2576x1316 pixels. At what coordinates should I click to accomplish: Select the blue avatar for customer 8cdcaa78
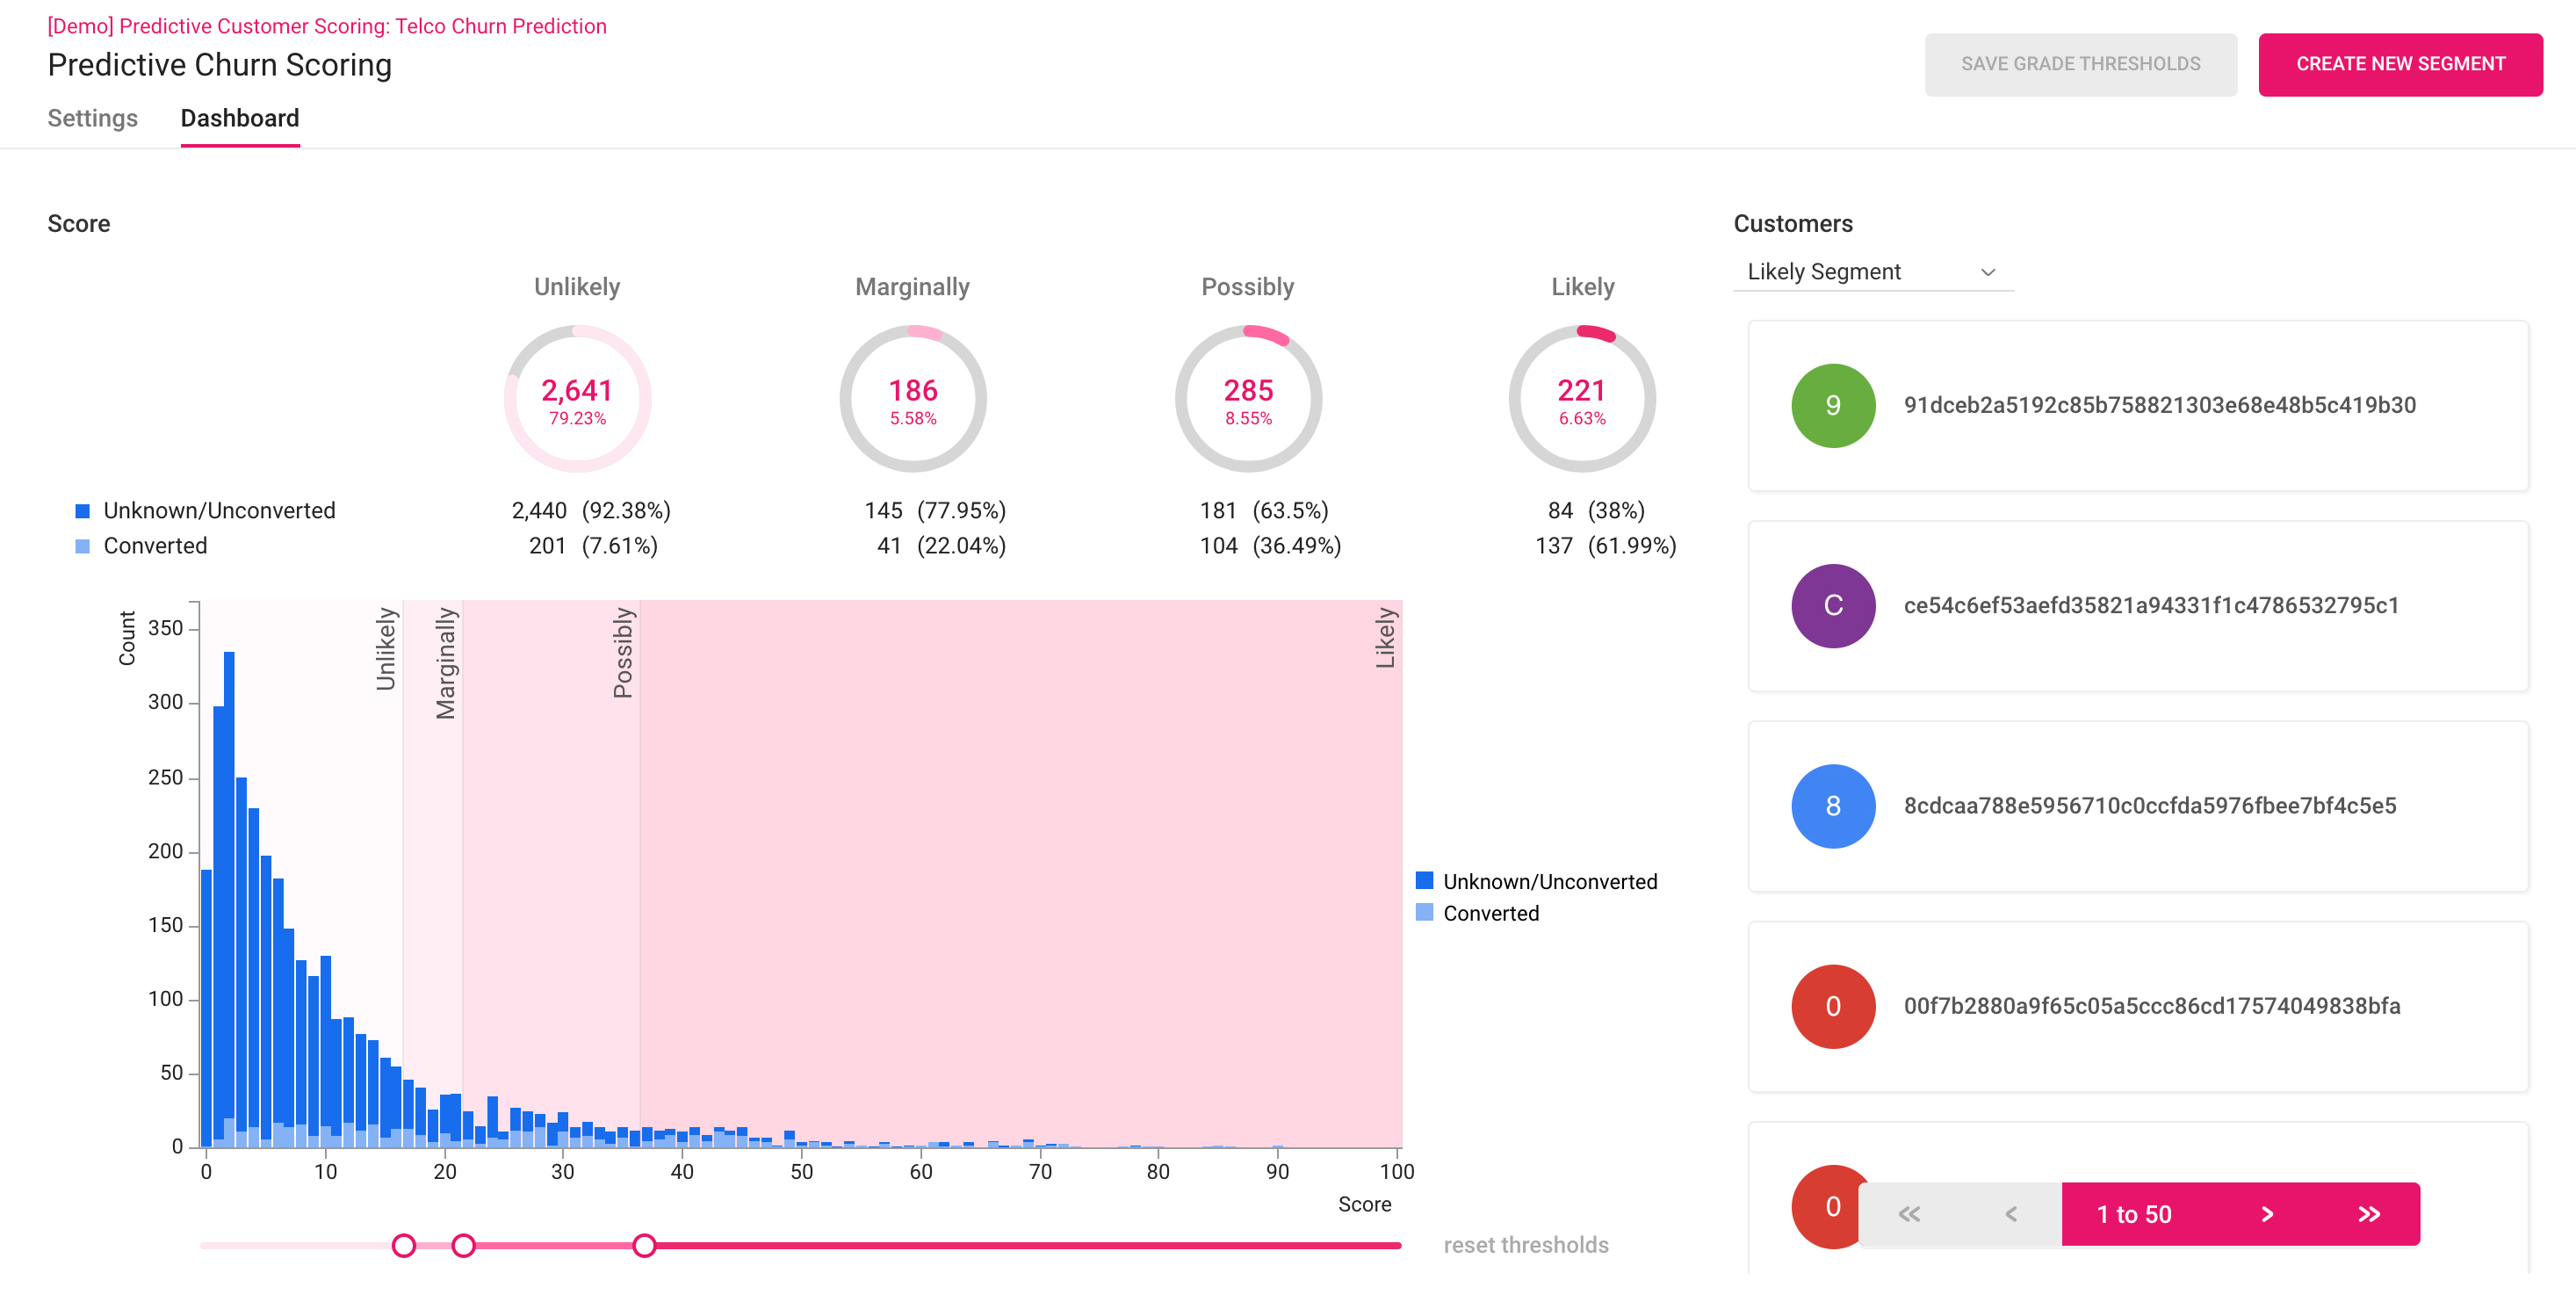[x=1832, y=806]
